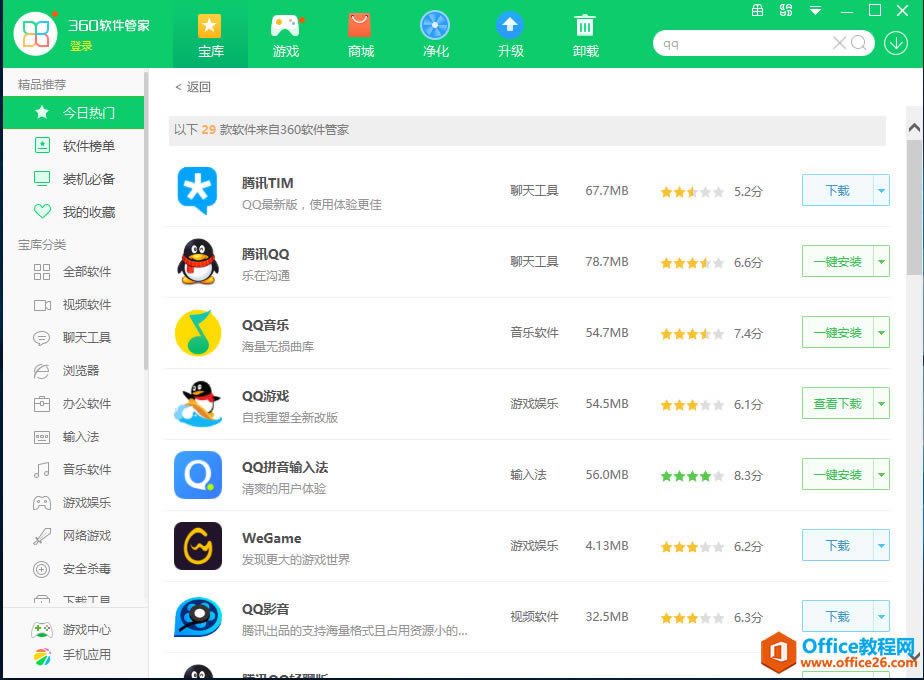Viewport: 924px width, 680px height.
Task: Click 查看下载 for QQ游戏
Action: (837, 403)
